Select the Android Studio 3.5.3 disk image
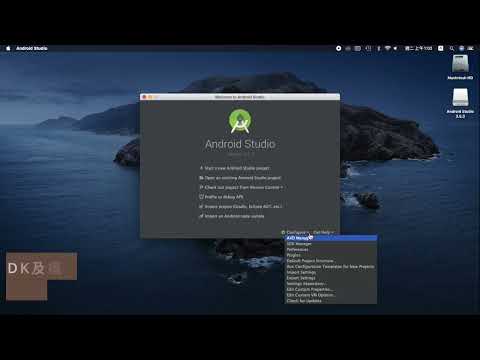Screen dimensions: 480x360 click(460, 103)
